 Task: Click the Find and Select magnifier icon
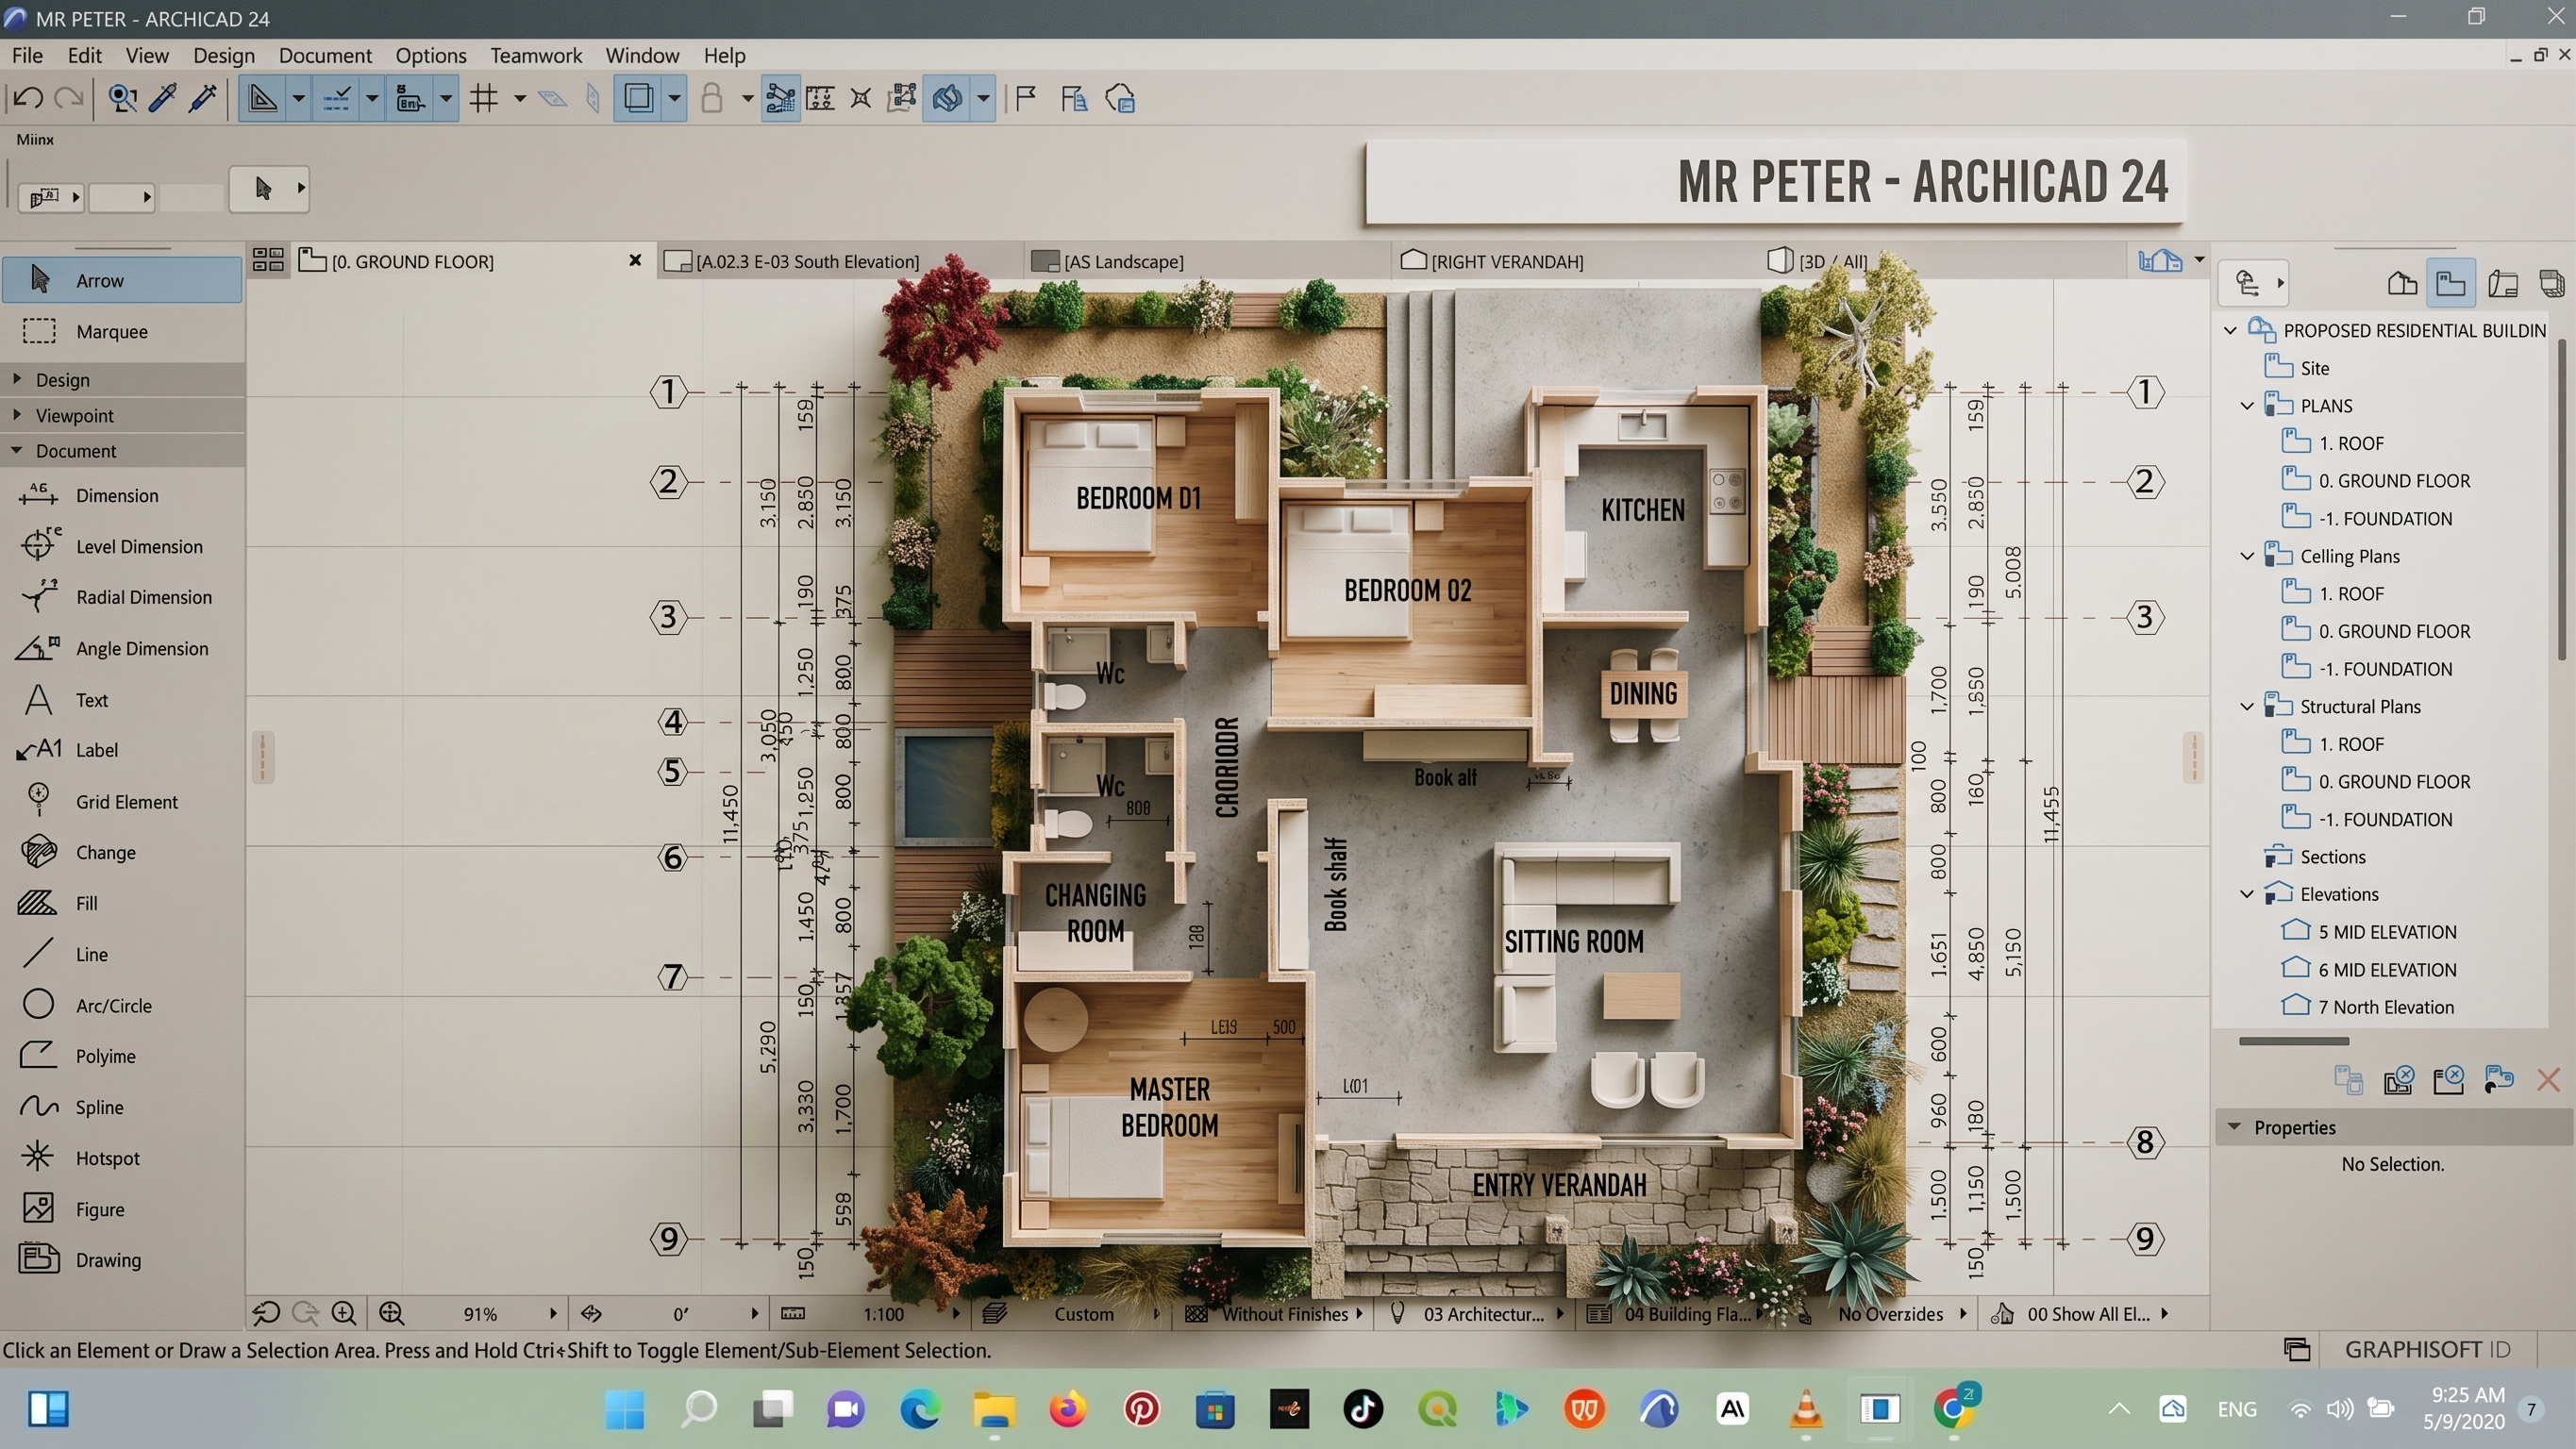pos(122,98)
